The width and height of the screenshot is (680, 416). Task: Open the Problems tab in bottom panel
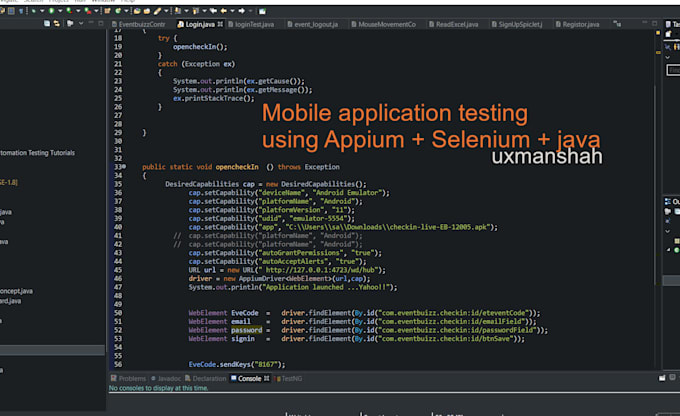[x=128, y=378]
